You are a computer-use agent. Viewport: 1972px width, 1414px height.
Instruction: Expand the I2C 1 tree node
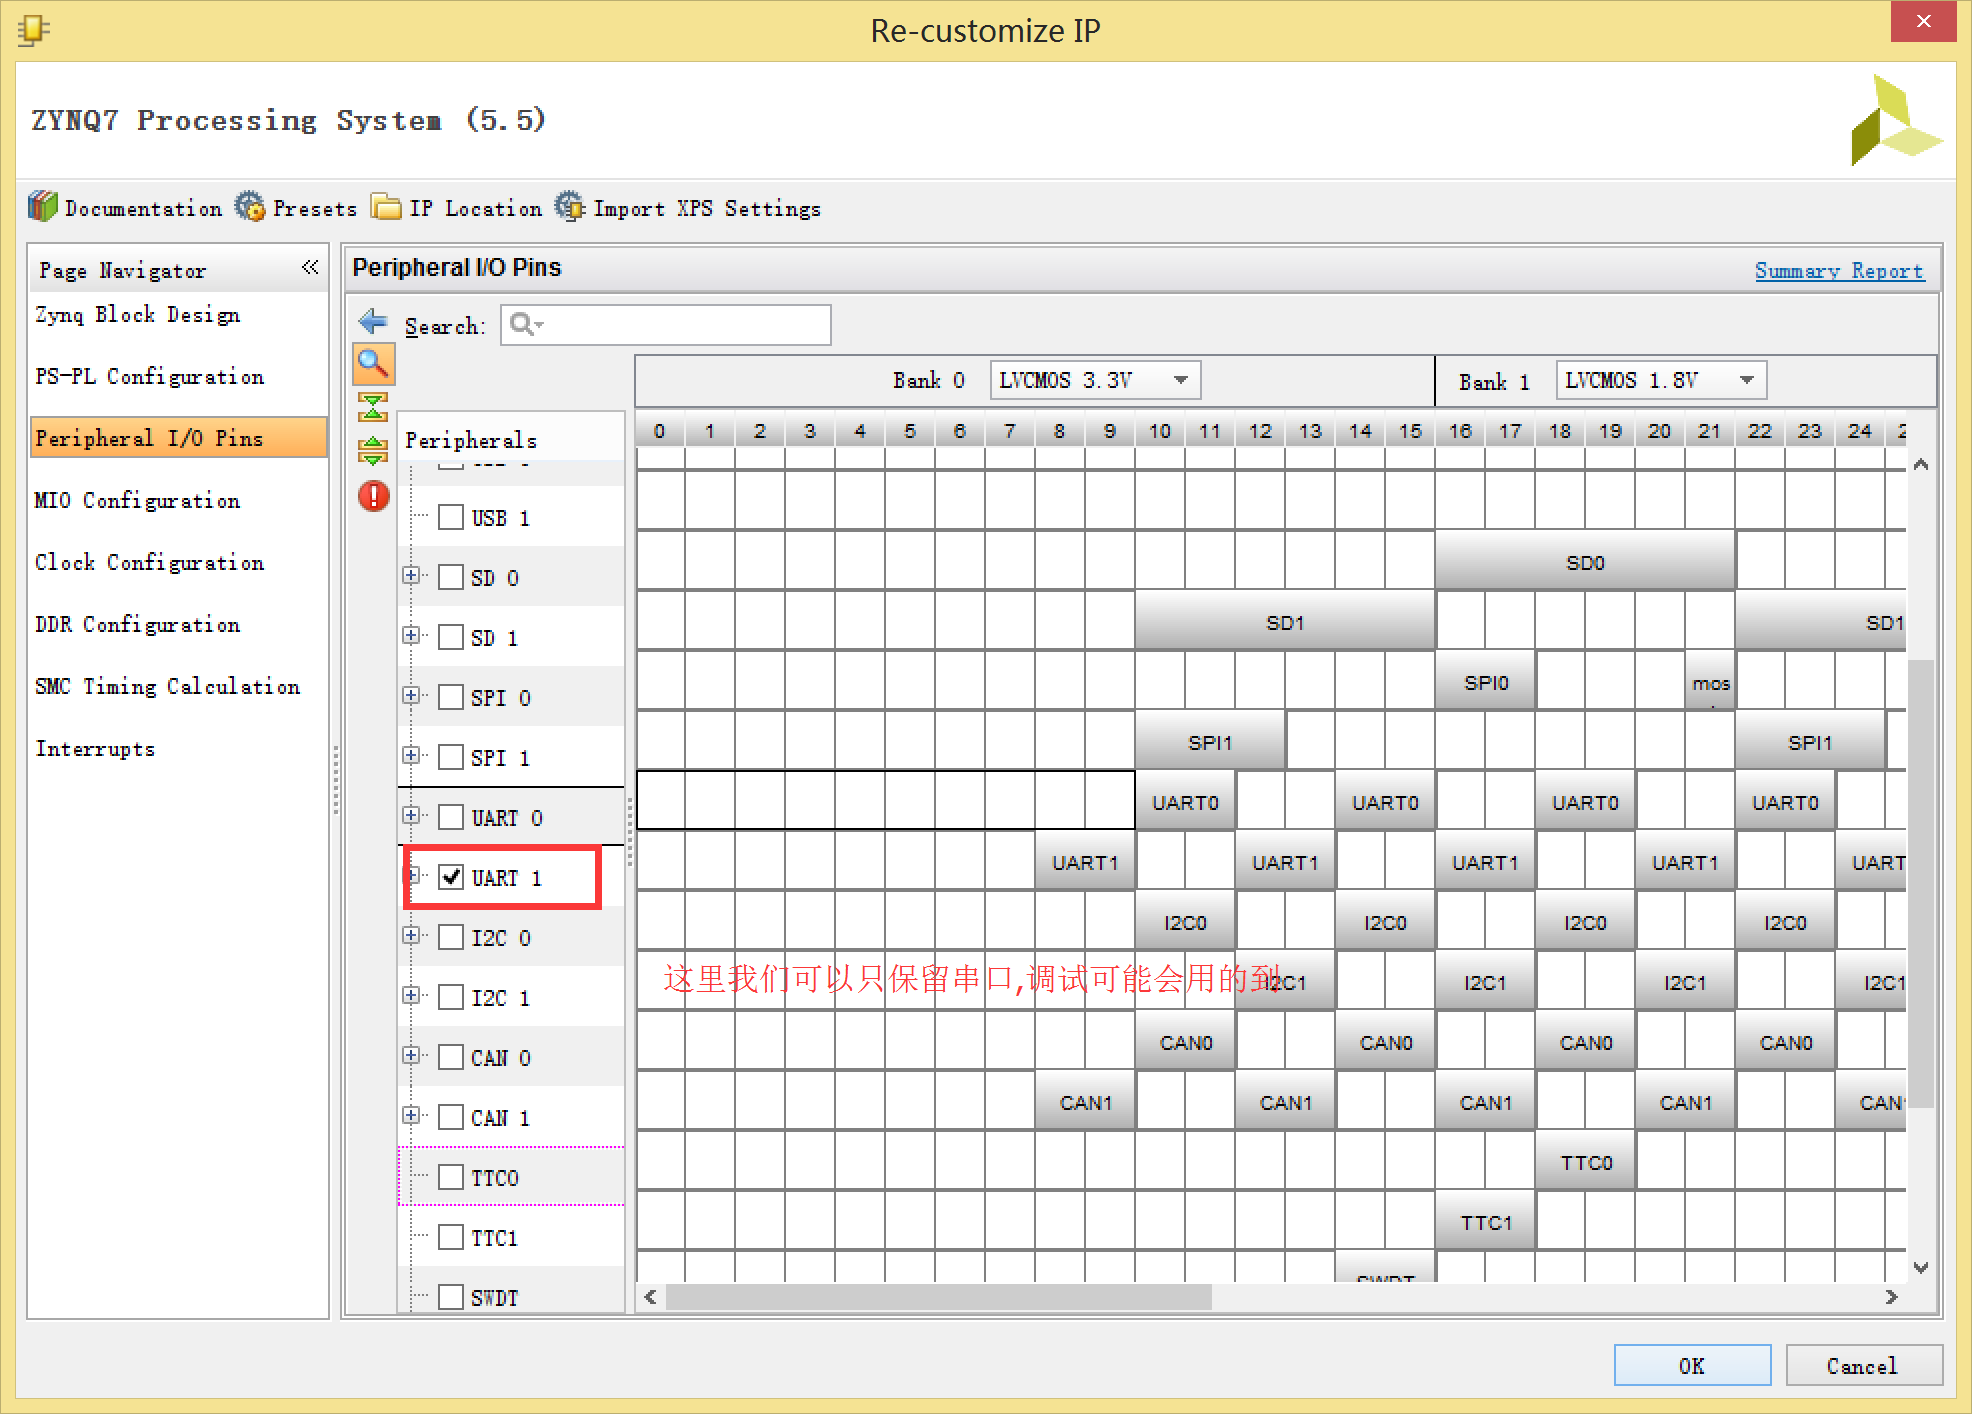410,995
